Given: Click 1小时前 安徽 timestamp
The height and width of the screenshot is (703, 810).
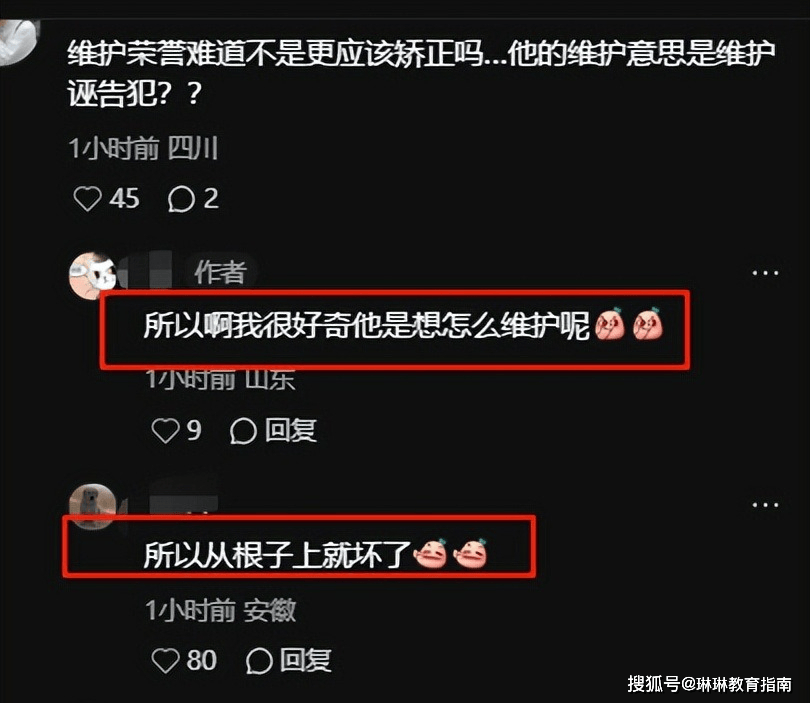Looking at the screenshot, I should tap(221, 611).
